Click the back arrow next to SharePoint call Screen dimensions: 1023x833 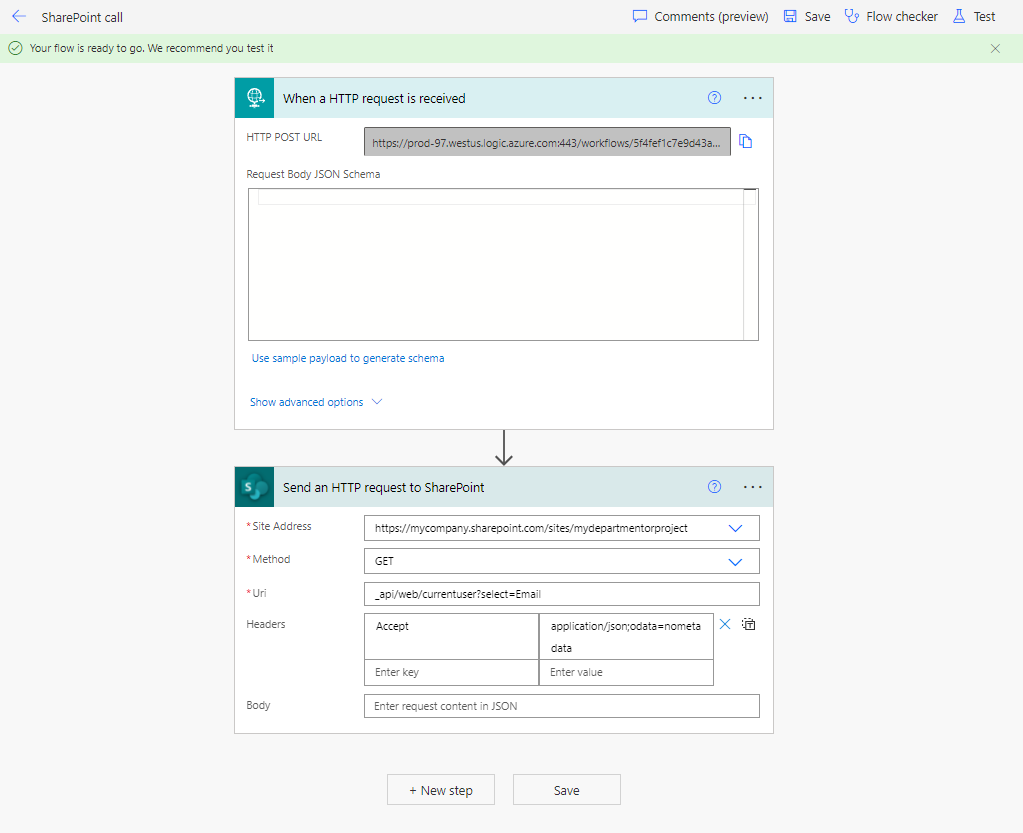tap(19, 17)
